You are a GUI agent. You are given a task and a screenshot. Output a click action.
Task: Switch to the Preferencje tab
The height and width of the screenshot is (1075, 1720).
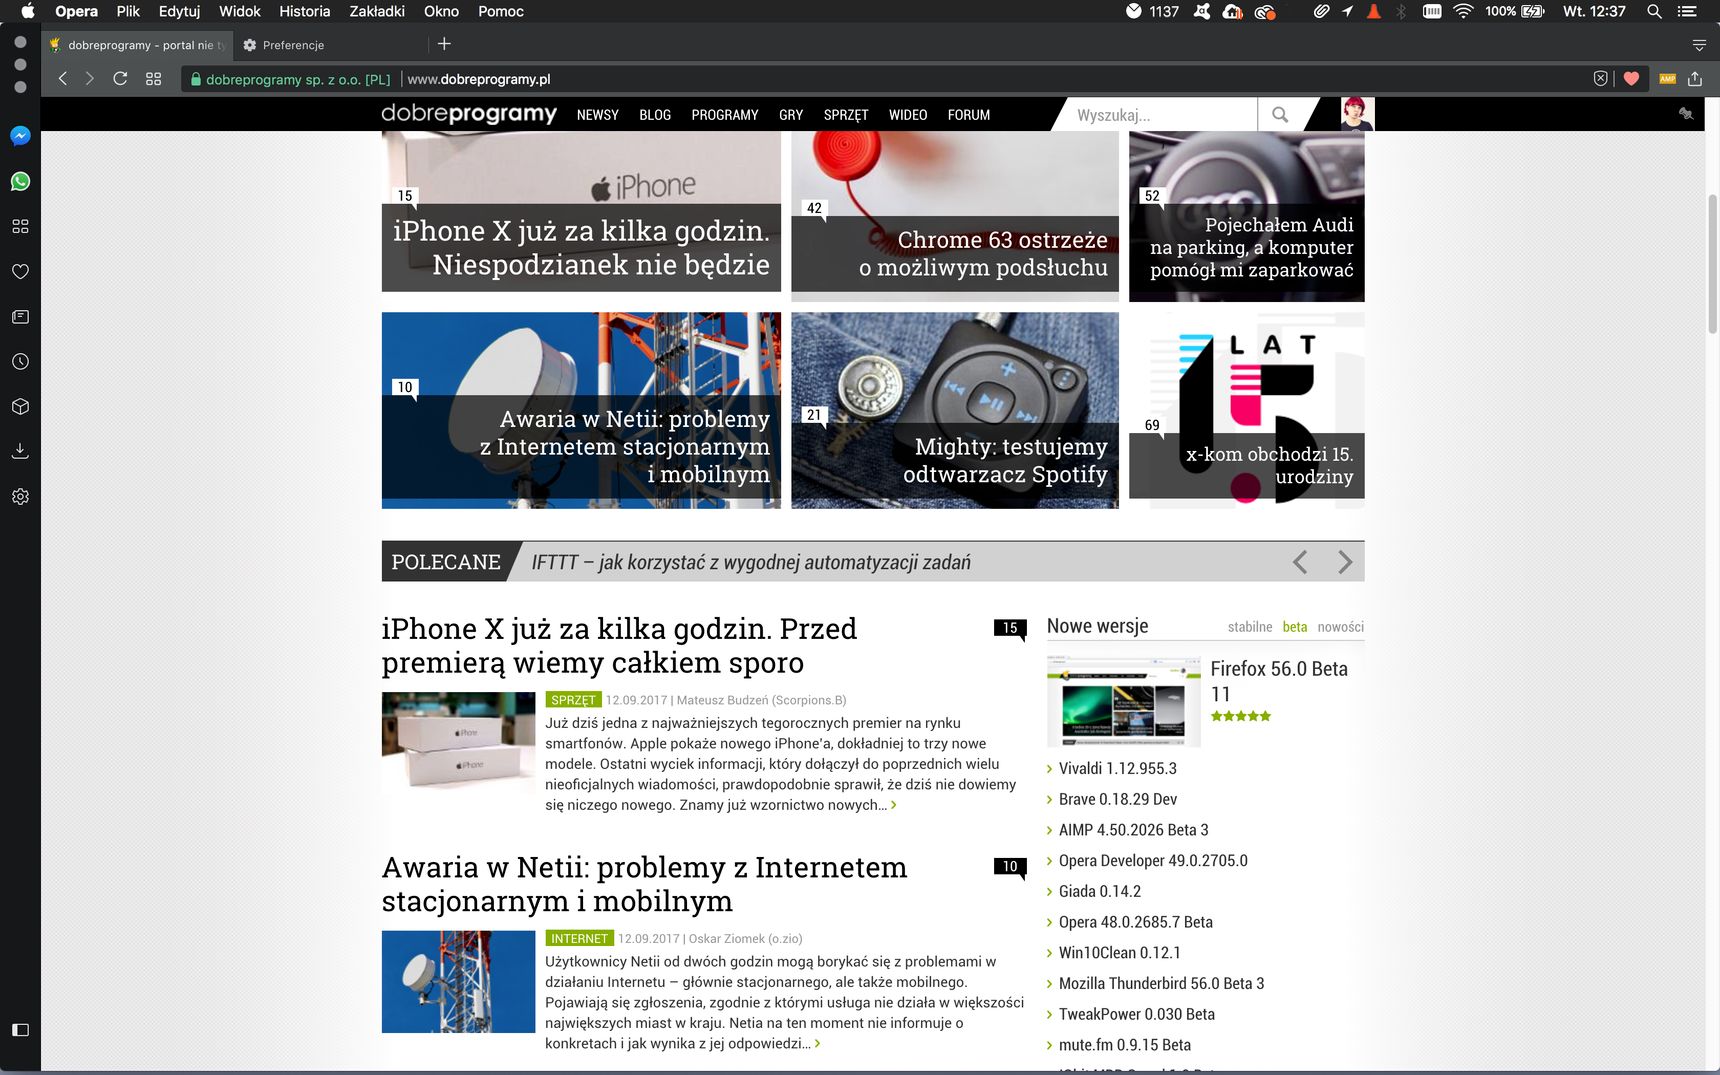coord(330,45)
